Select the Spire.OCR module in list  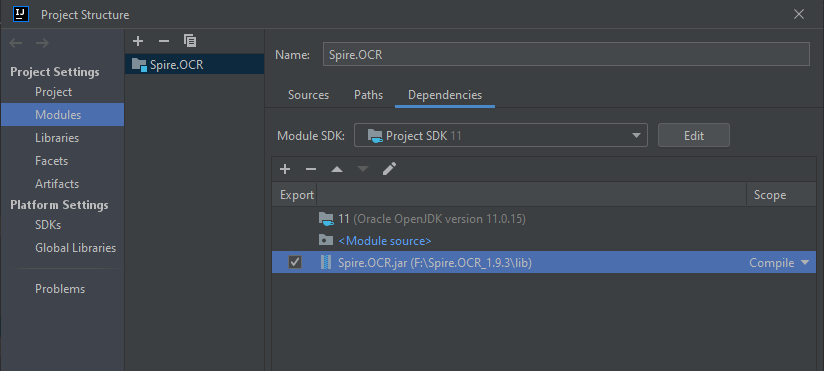pos(194,65)
